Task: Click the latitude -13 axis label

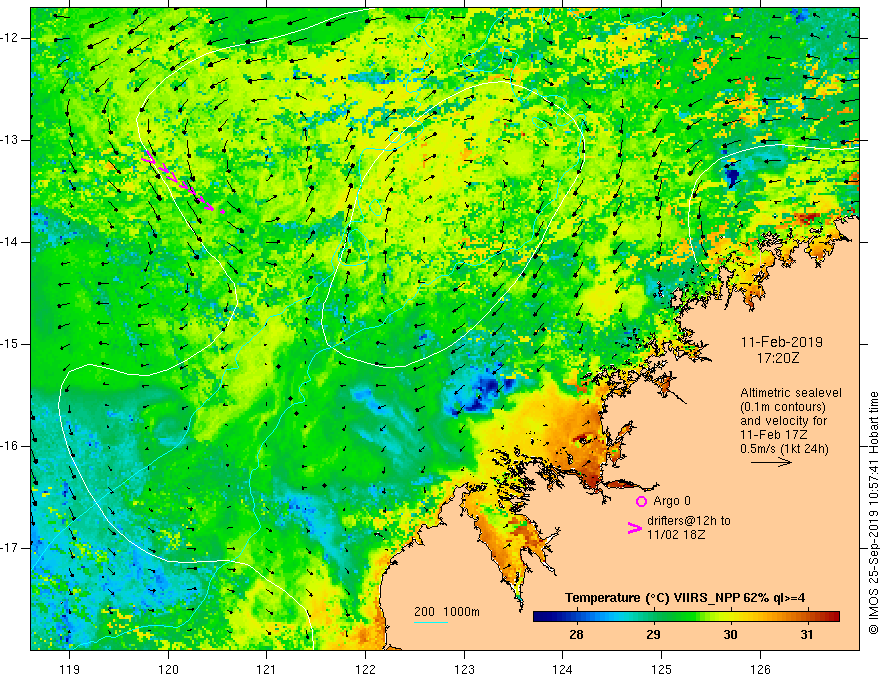Action: (10, 140)
